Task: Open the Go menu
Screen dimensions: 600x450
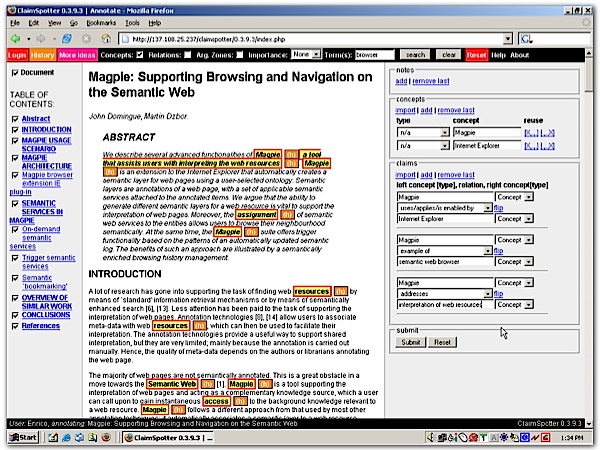Action: [x=73, y=23]
